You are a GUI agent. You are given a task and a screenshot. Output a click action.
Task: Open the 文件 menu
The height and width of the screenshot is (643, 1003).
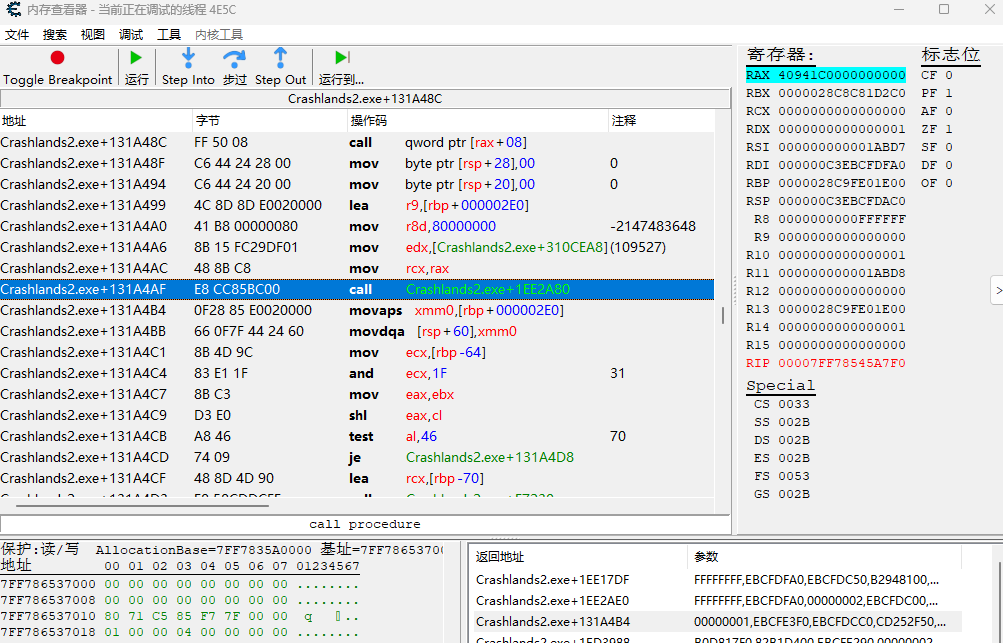coord(17,35)
